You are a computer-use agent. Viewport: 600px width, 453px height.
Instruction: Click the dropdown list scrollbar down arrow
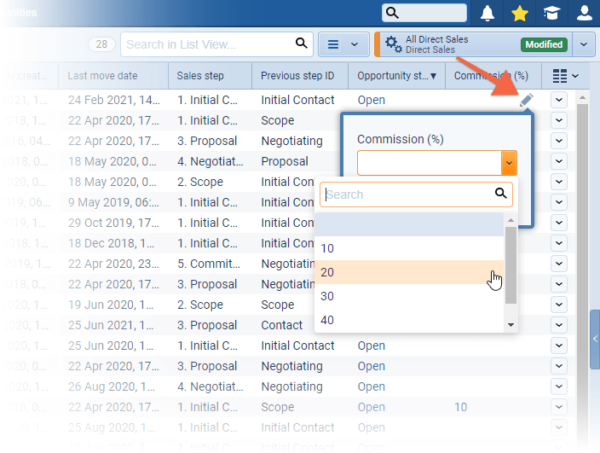point(510,324)
